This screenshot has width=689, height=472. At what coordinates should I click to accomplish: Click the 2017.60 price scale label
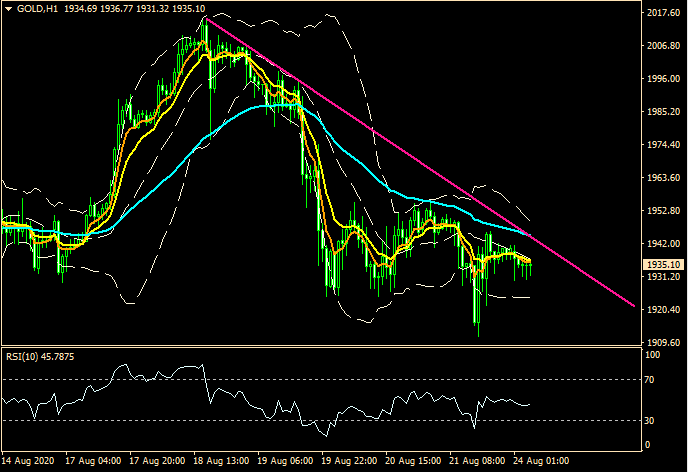pos(661,14)
